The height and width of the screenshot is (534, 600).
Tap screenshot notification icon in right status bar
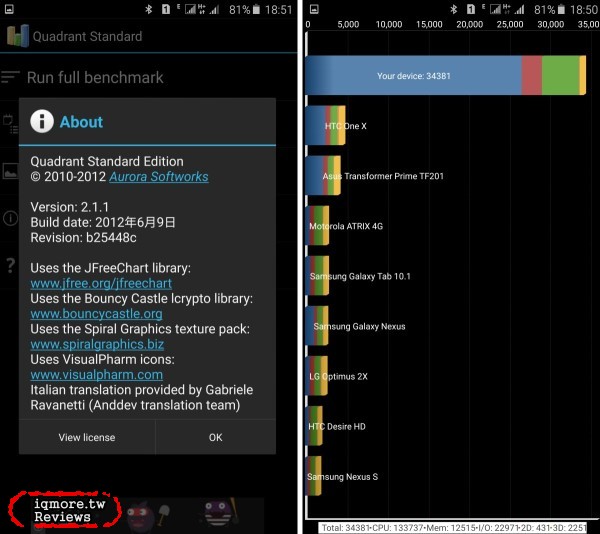pos(314,9)
